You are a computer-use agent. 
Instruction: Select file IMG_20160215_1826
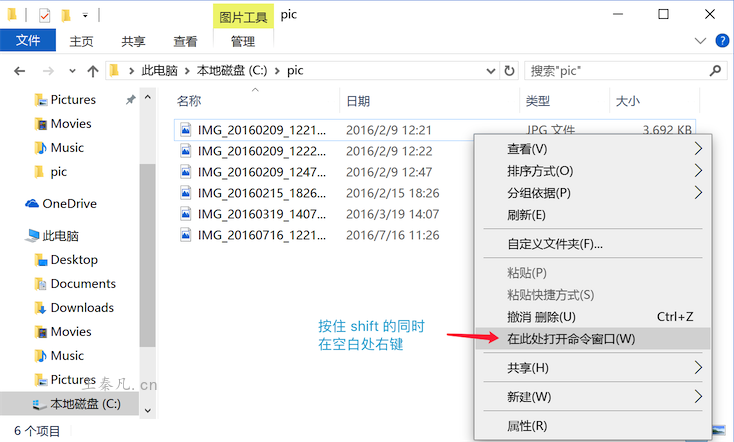(x=261, y=193)
